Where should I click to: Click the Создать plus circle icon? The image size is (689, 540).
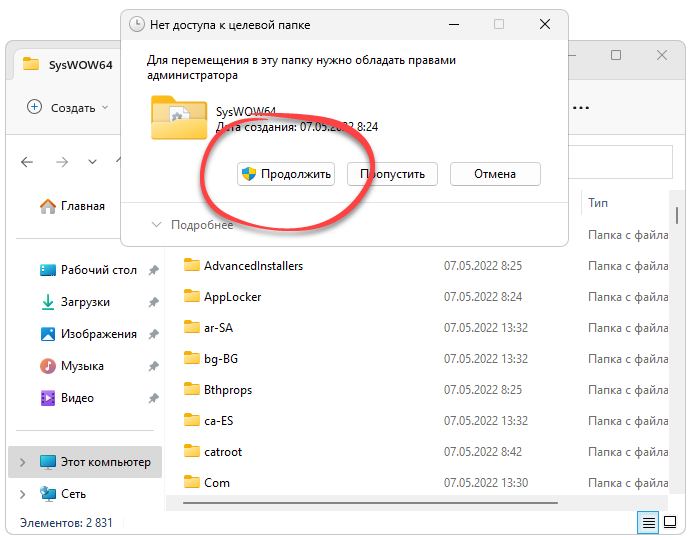[x=34, y=107]
